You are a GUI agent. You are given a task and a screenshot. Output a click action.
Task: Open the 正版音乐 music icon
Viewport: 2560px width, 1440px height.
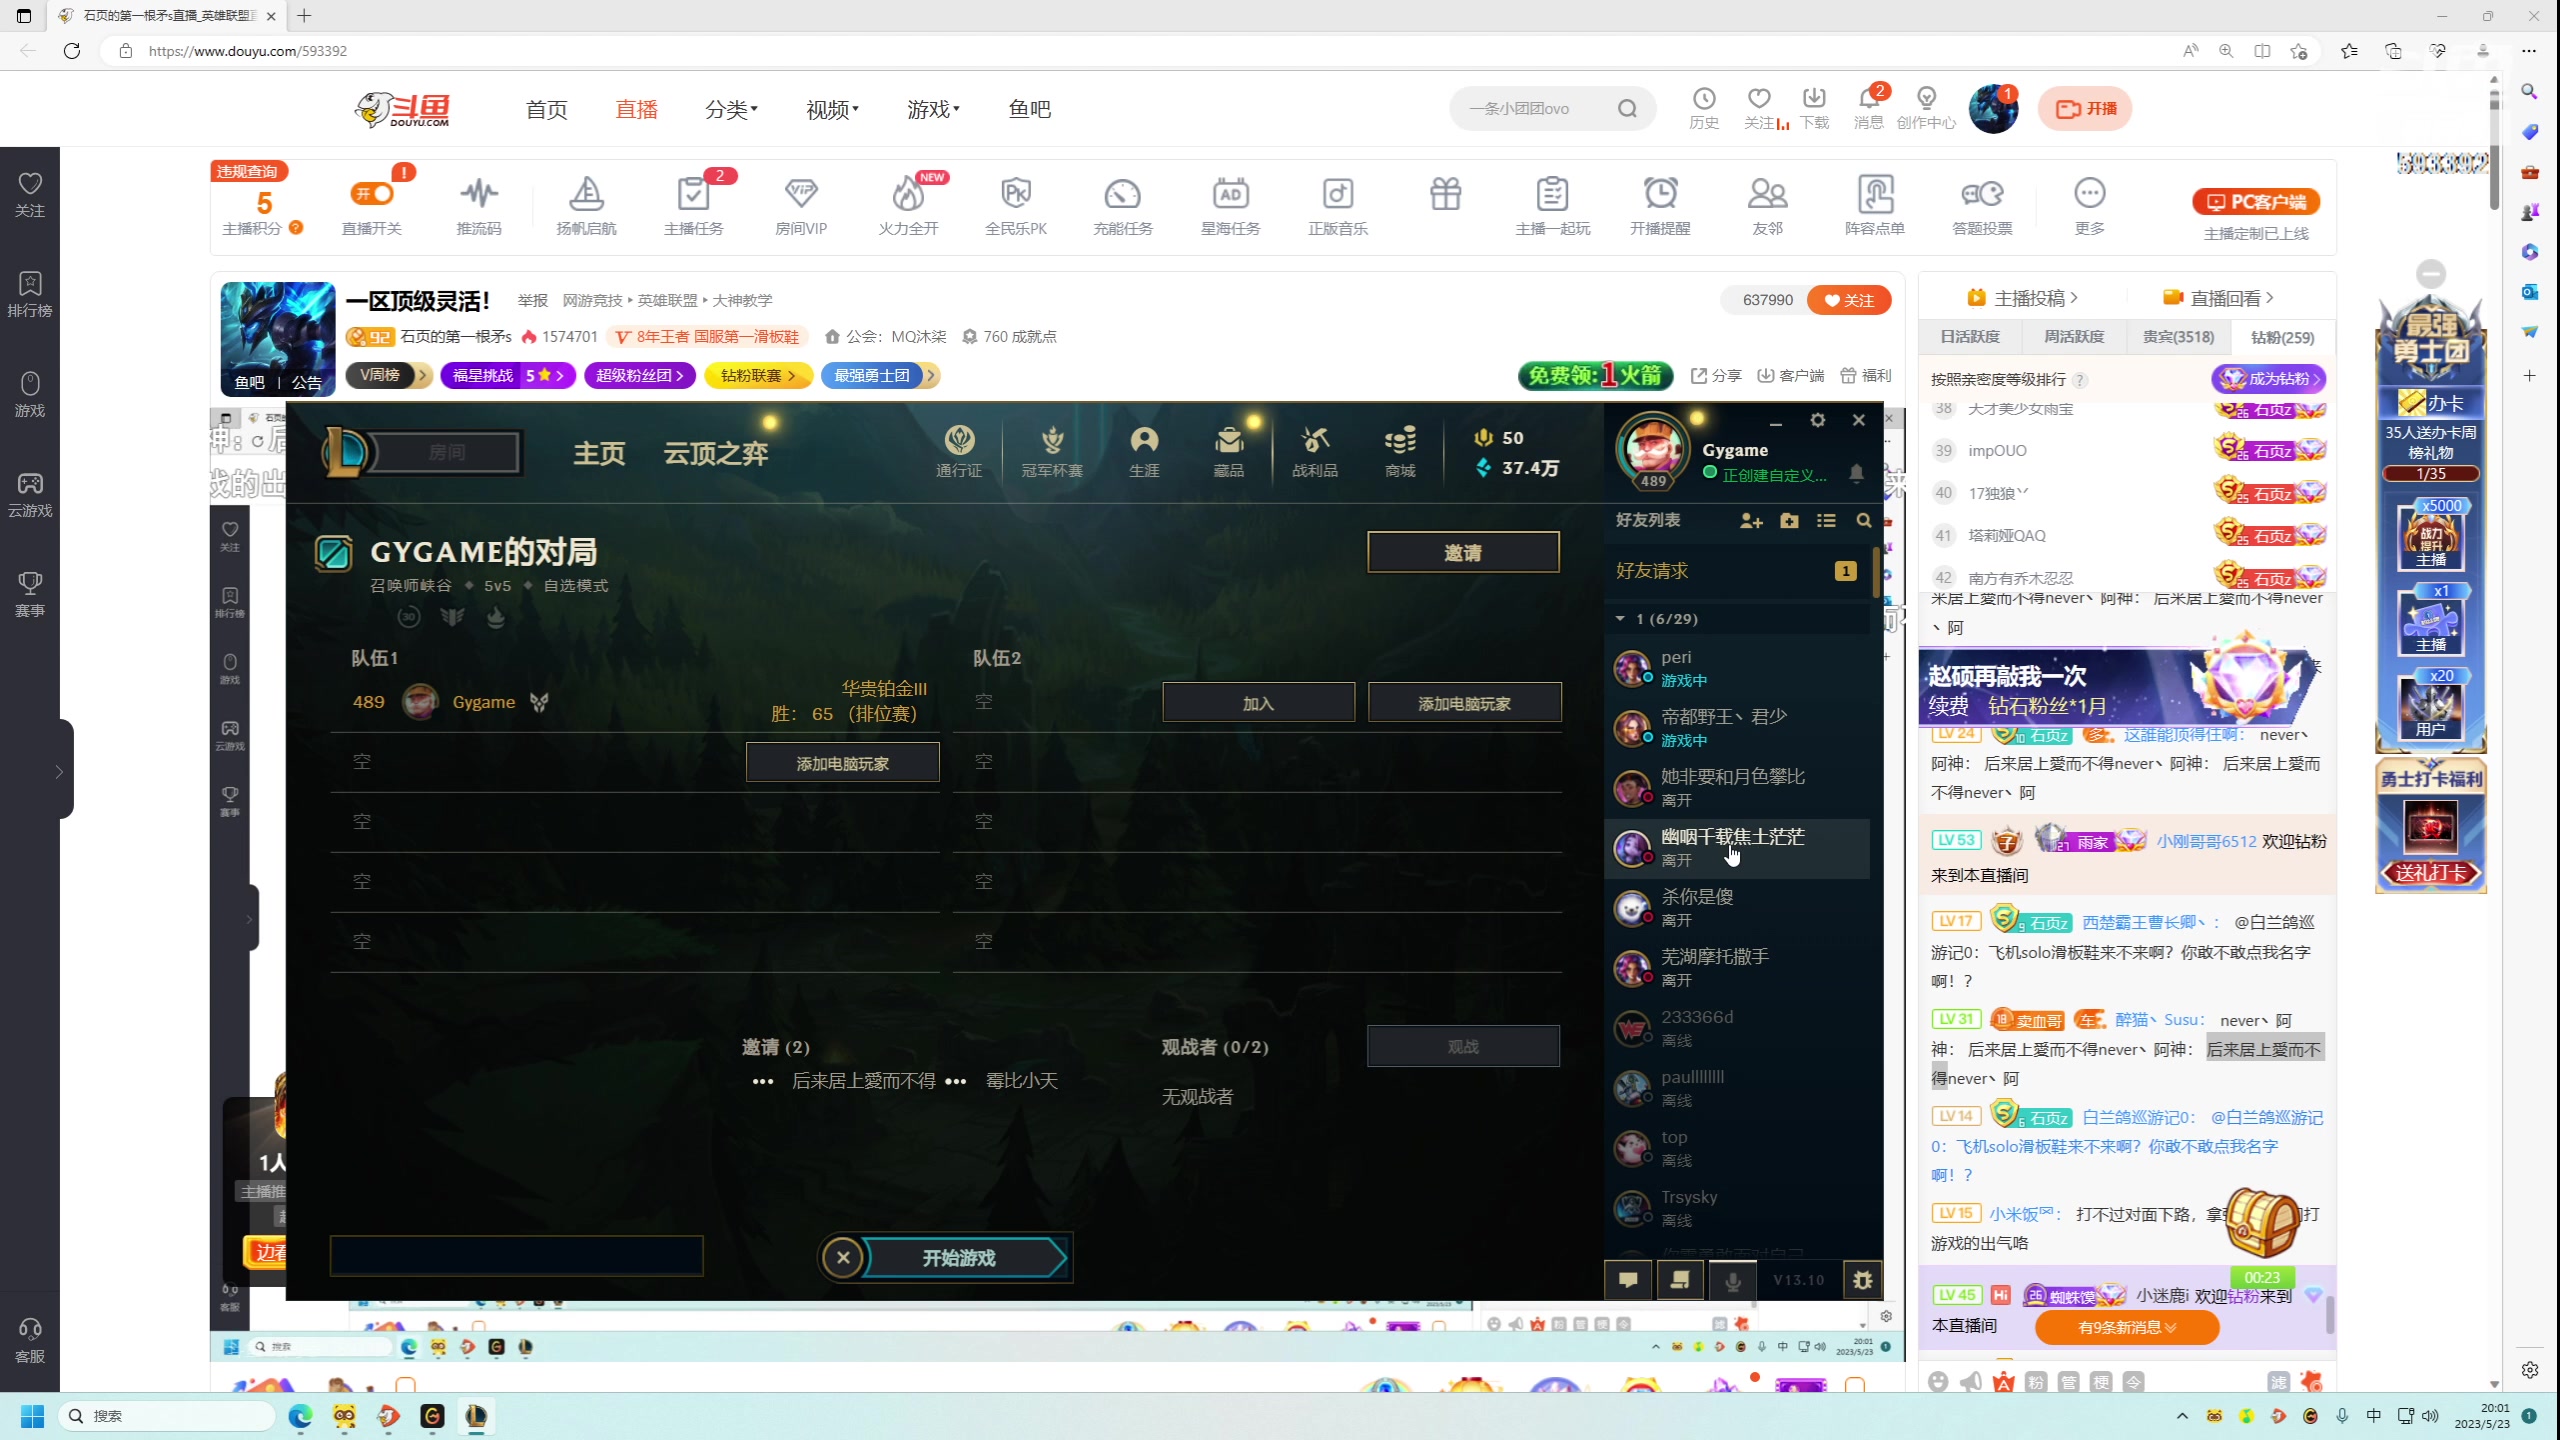[1338, 206]
